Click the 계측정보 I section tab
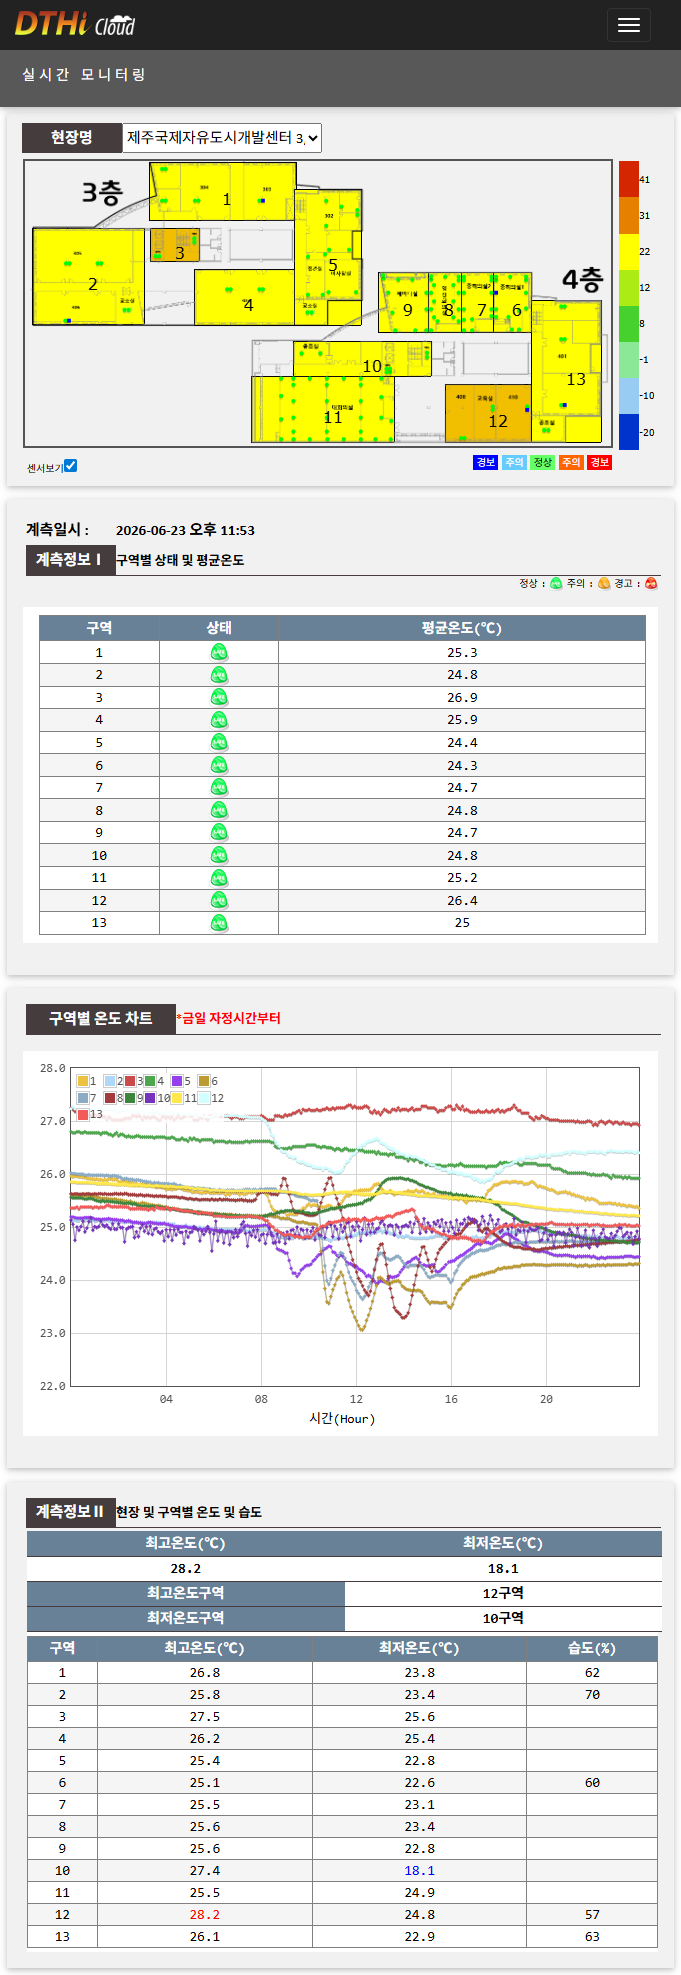Image resolution: width=681 pixels, height=1975 pixels. pyautogui.click(x=69, y=560)
